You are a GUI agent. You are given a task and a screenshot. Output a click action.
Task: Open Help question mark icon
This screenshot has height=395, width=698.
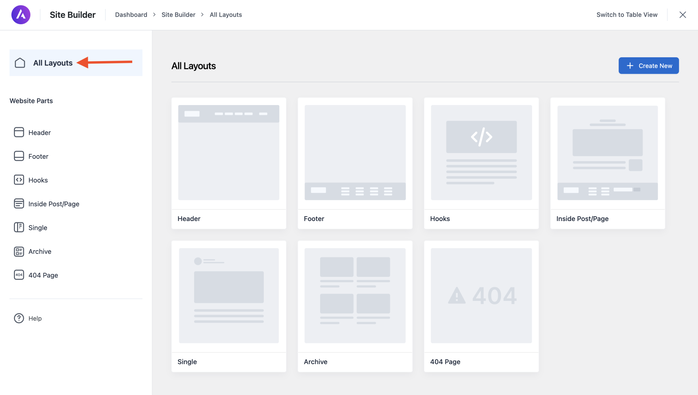pos(19,318)
